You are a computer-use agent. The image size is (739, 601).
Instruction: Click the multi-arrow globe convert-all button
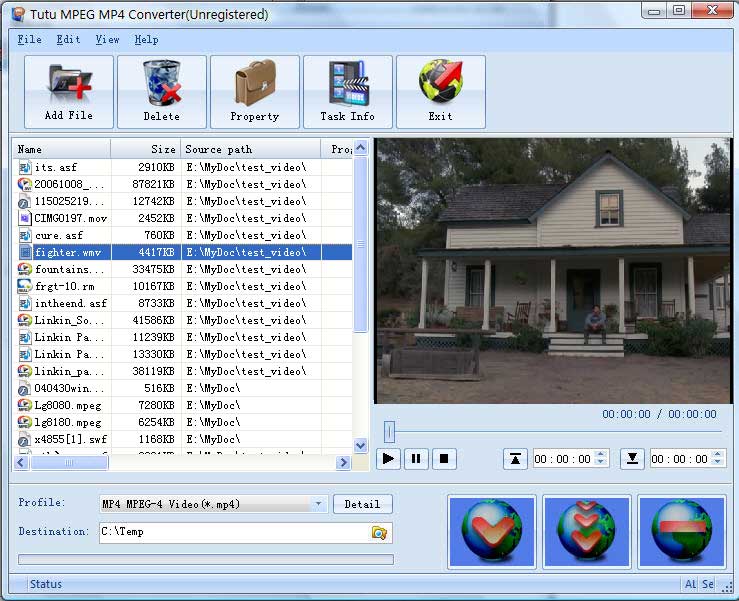[x=587, y=532]
